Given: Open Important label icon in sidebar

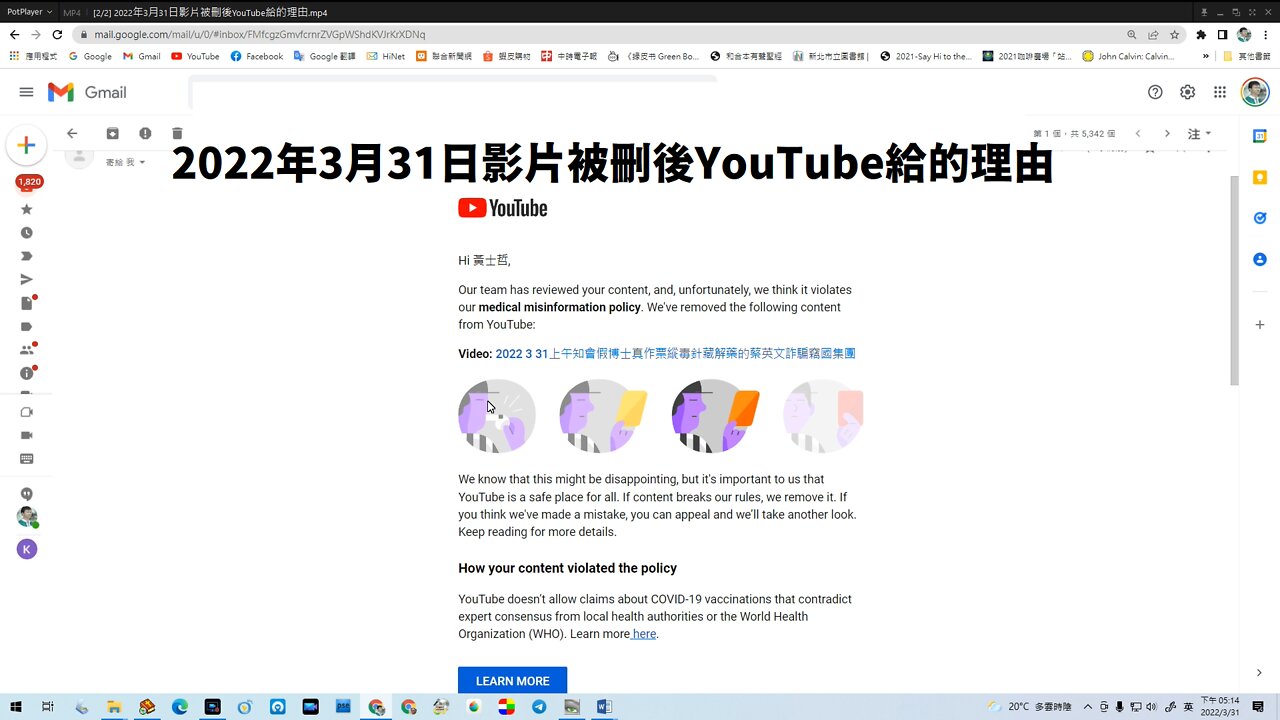Looking at the screenshot, I should point(27,256).
